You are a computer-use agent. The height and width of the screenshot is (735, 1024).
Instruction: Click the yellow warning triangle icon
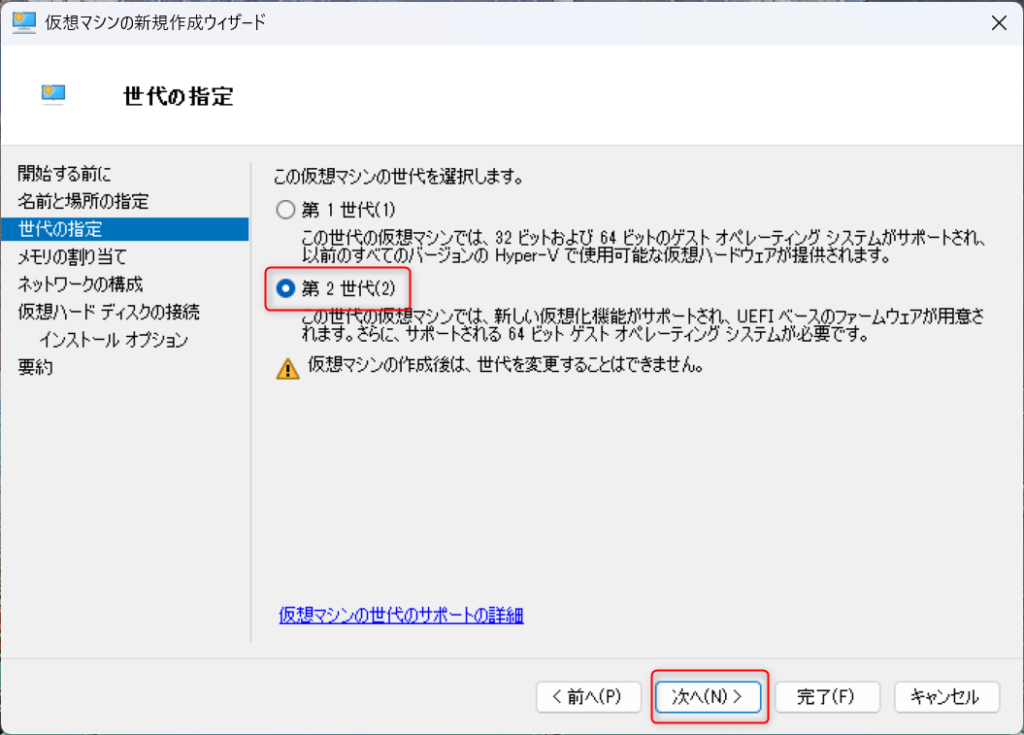[287, 368]
